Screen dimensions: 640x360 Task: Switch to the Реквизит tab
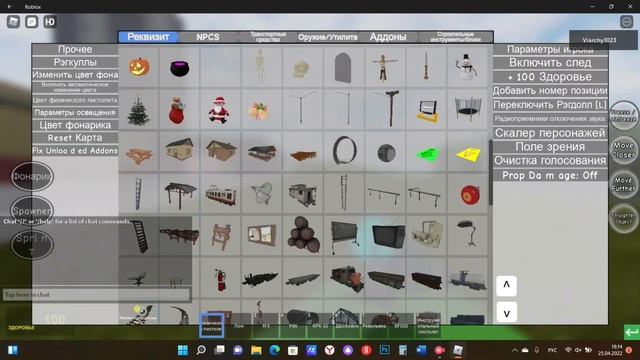149,37
